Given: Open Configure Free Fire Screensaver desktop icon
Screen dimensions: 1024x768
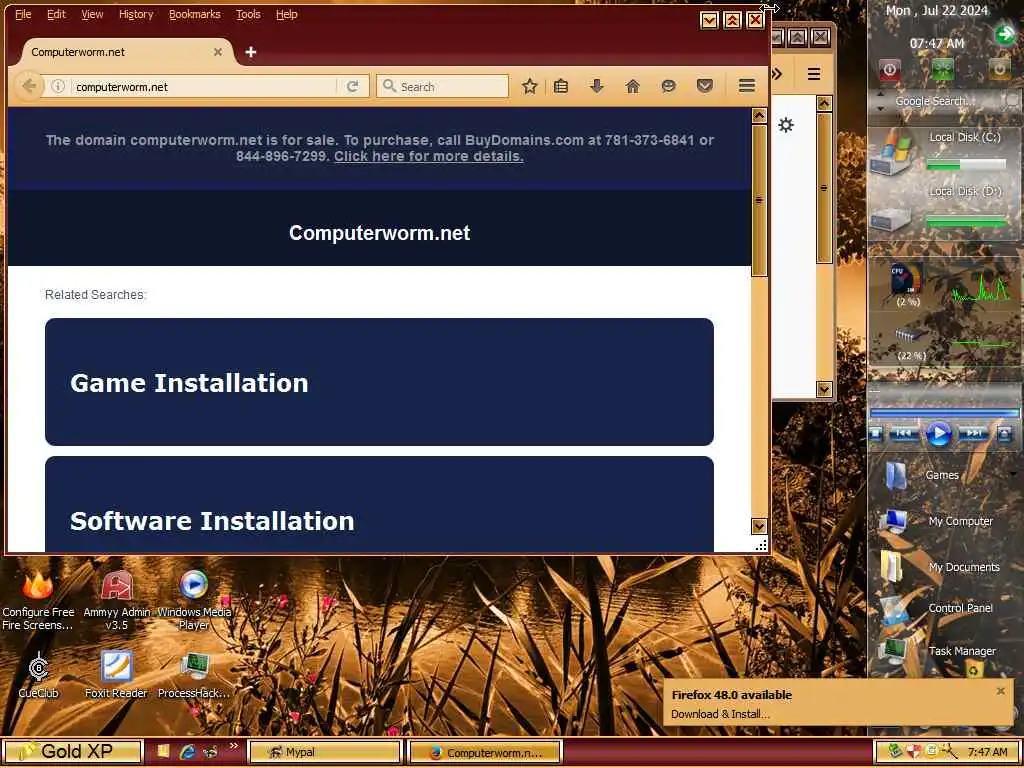Looking at the screenshot, I should pos(38,600).
